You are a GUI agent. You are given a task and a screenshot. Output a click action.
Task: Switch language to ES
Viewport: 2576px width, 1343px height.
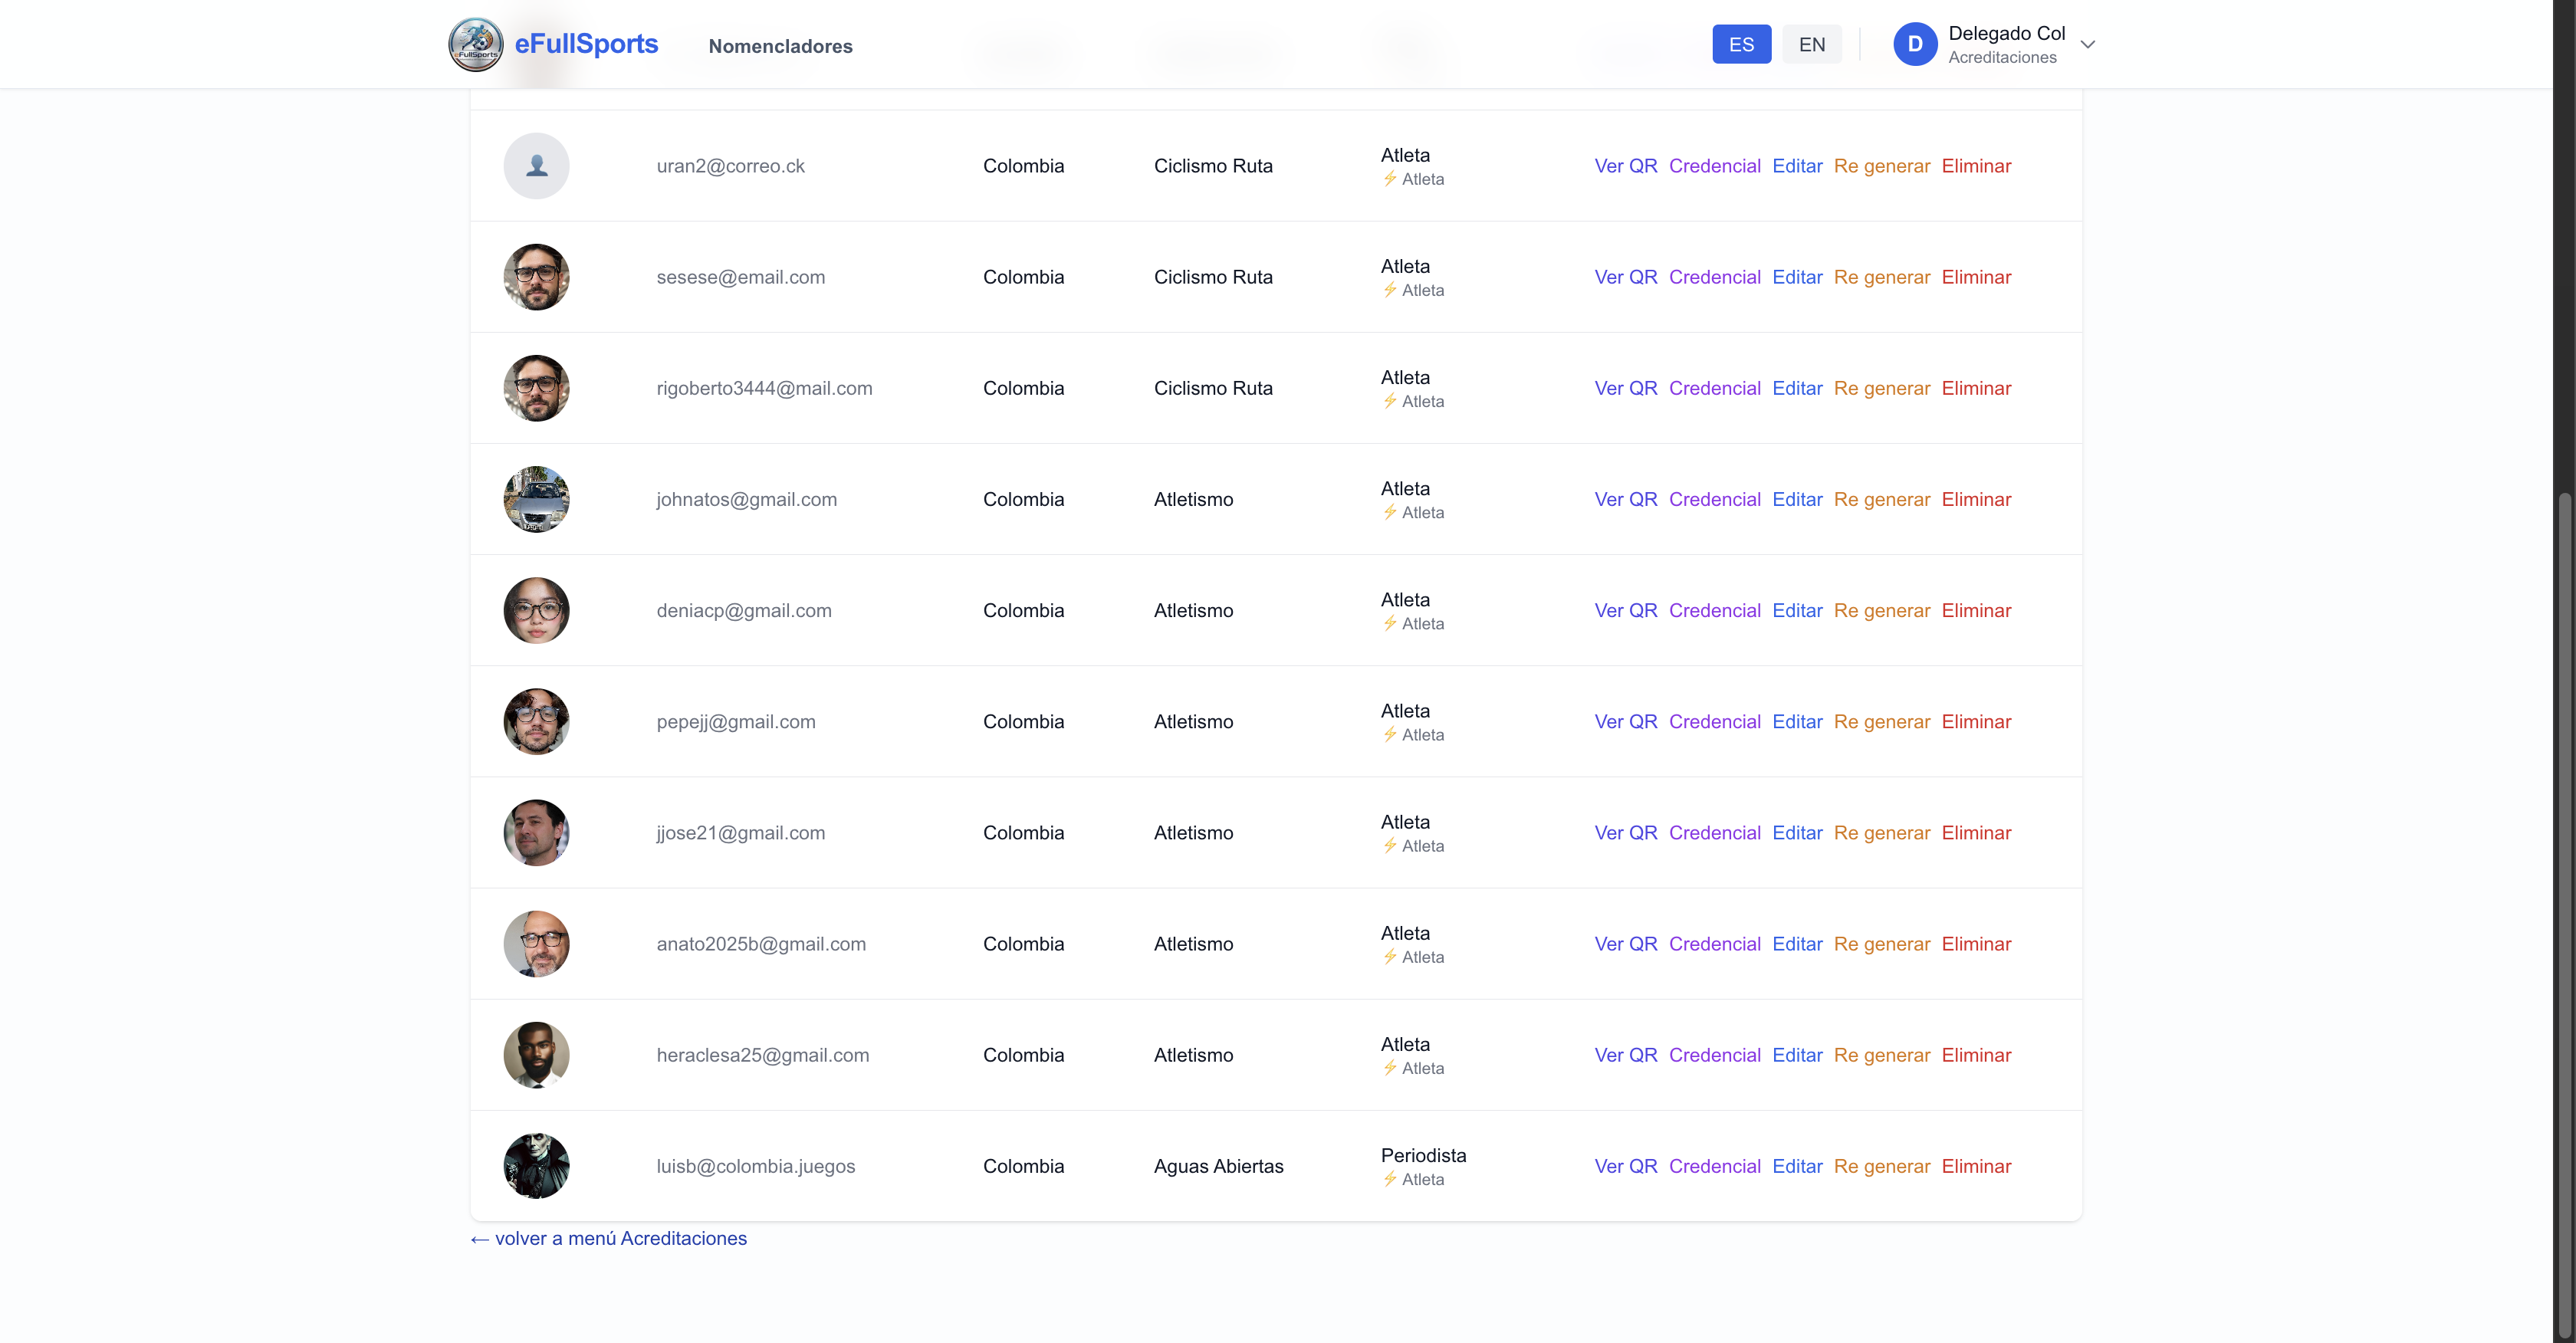point(1740,45)
